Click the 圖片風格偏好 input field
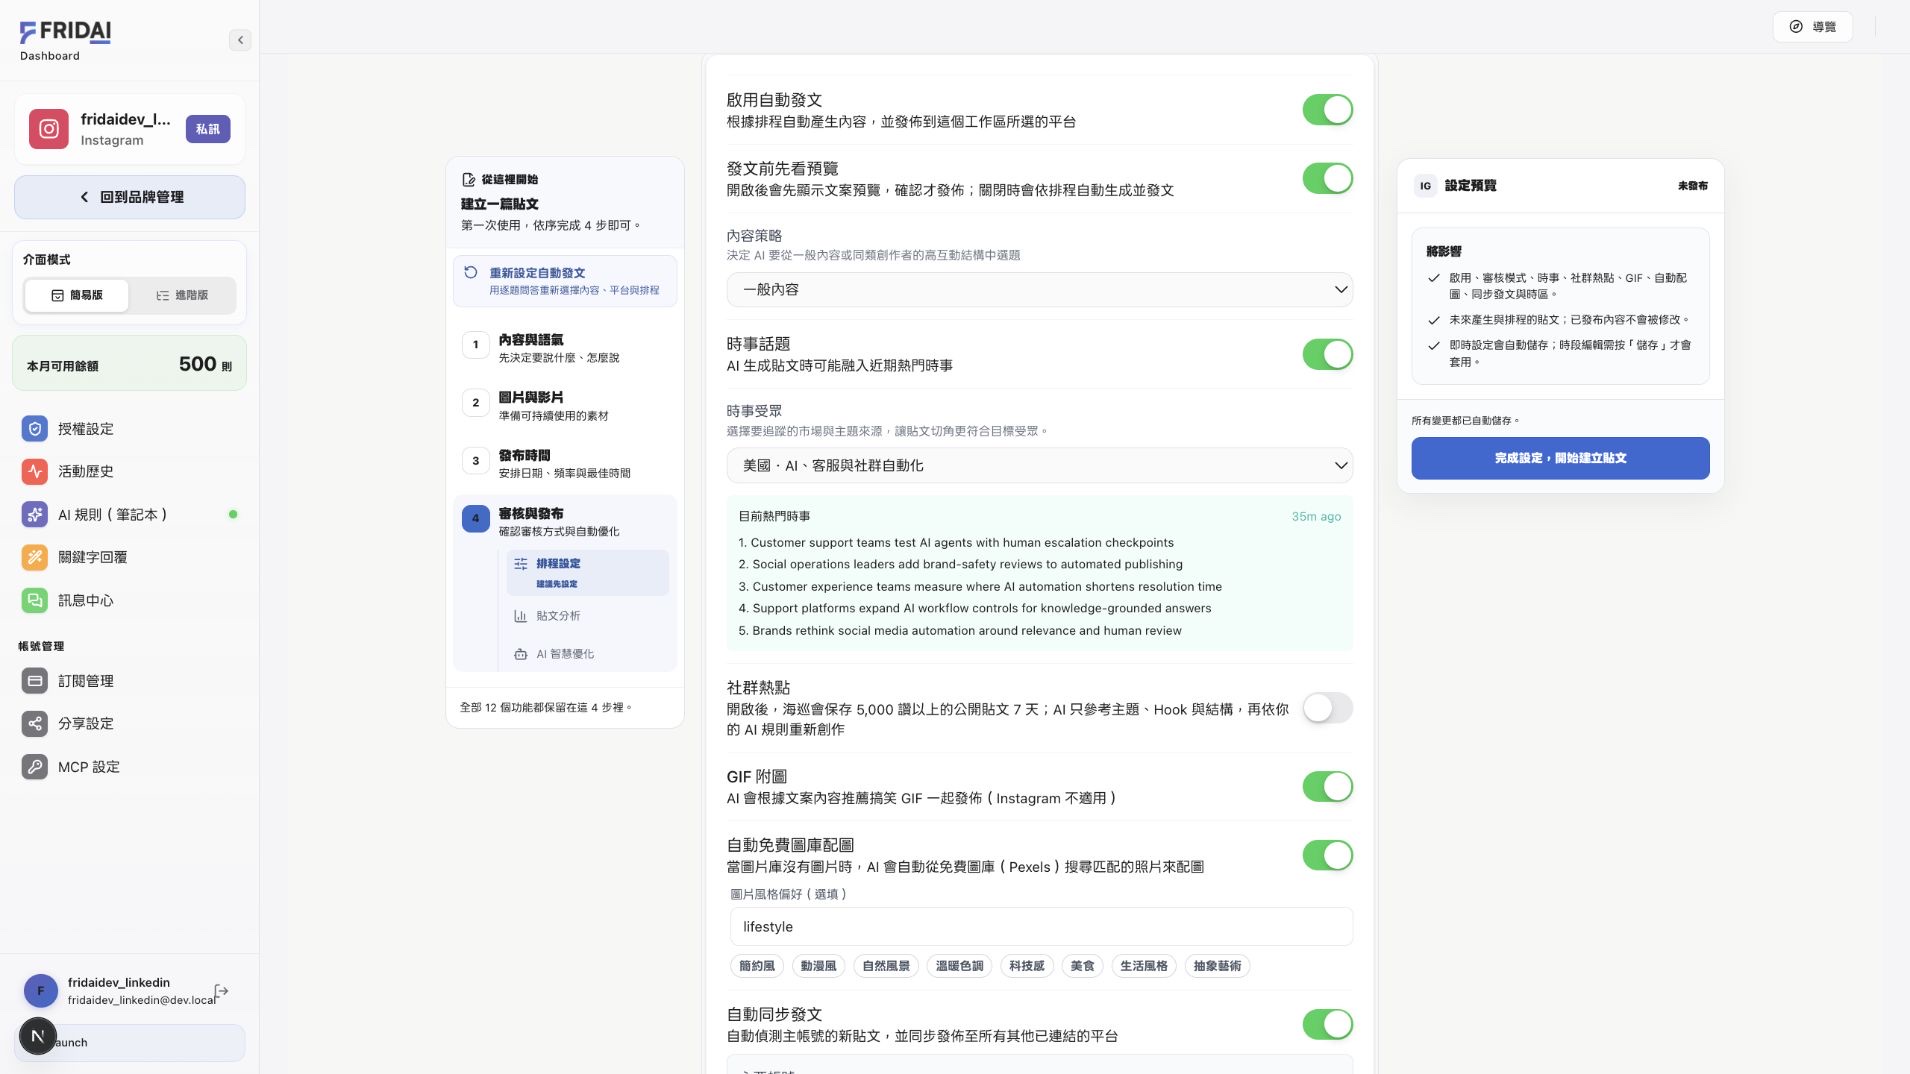 (1041, 927)
